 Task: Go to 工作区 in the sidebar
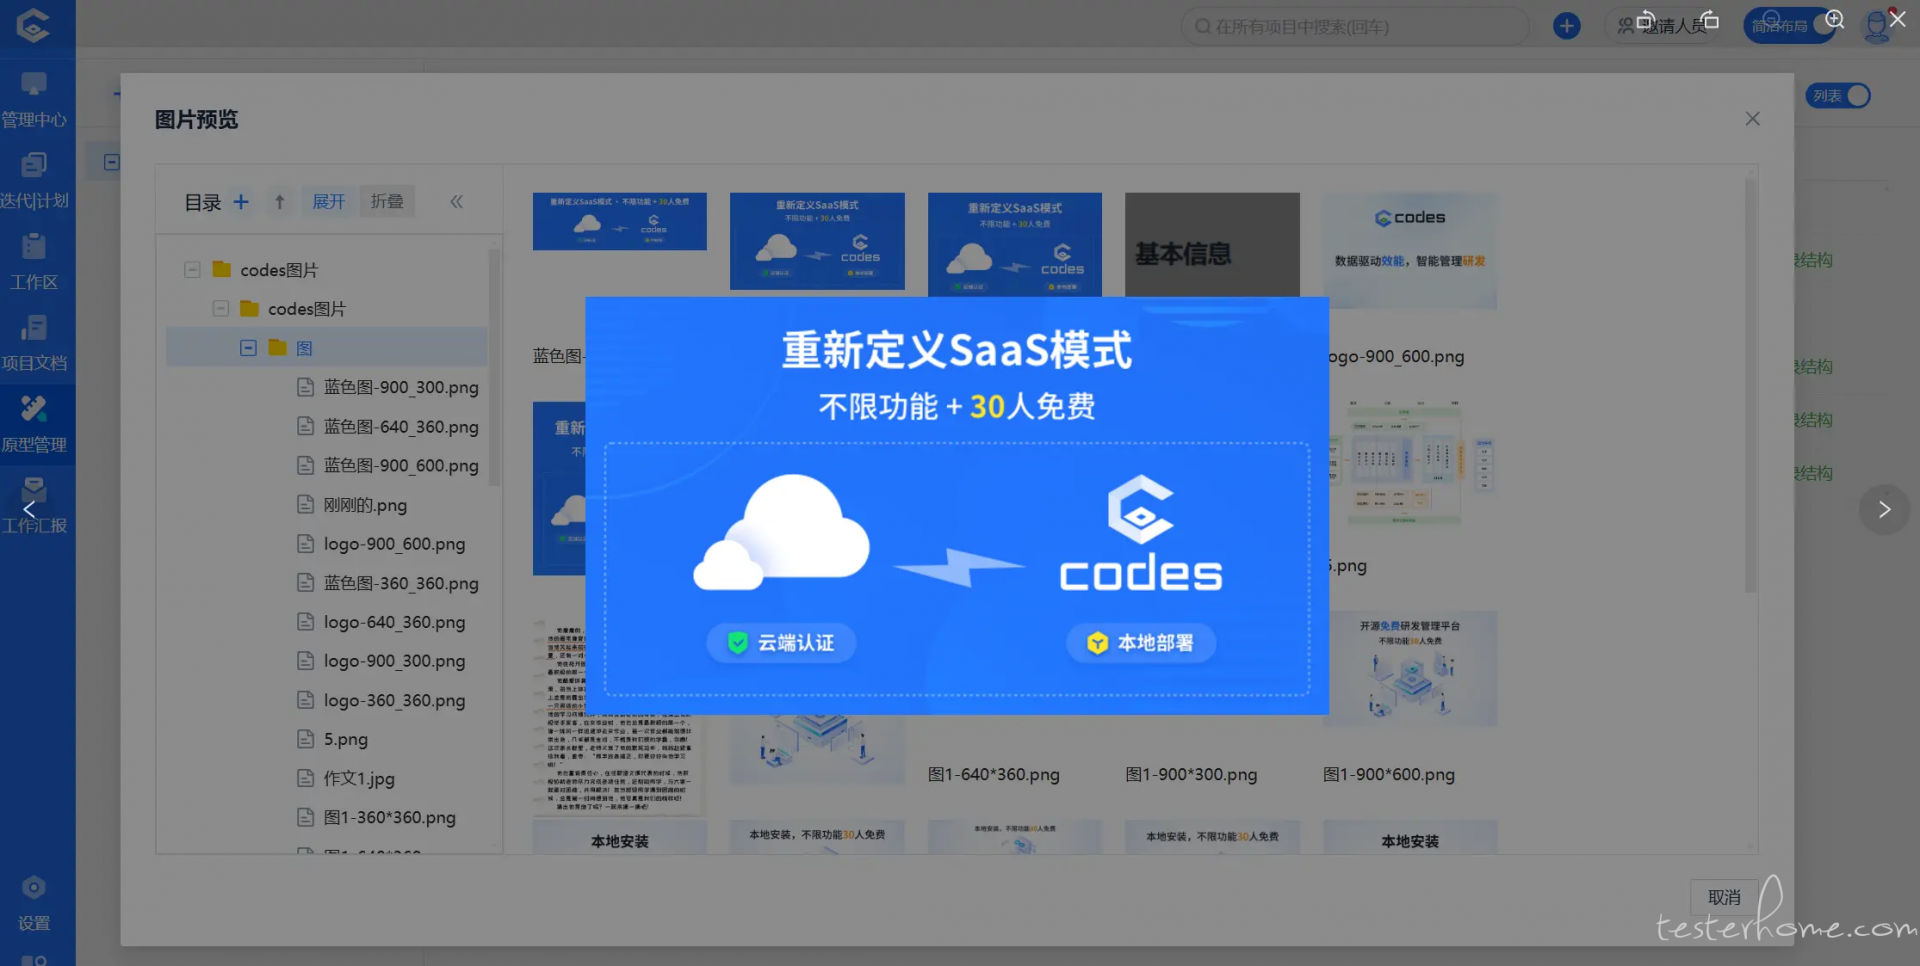34,263
